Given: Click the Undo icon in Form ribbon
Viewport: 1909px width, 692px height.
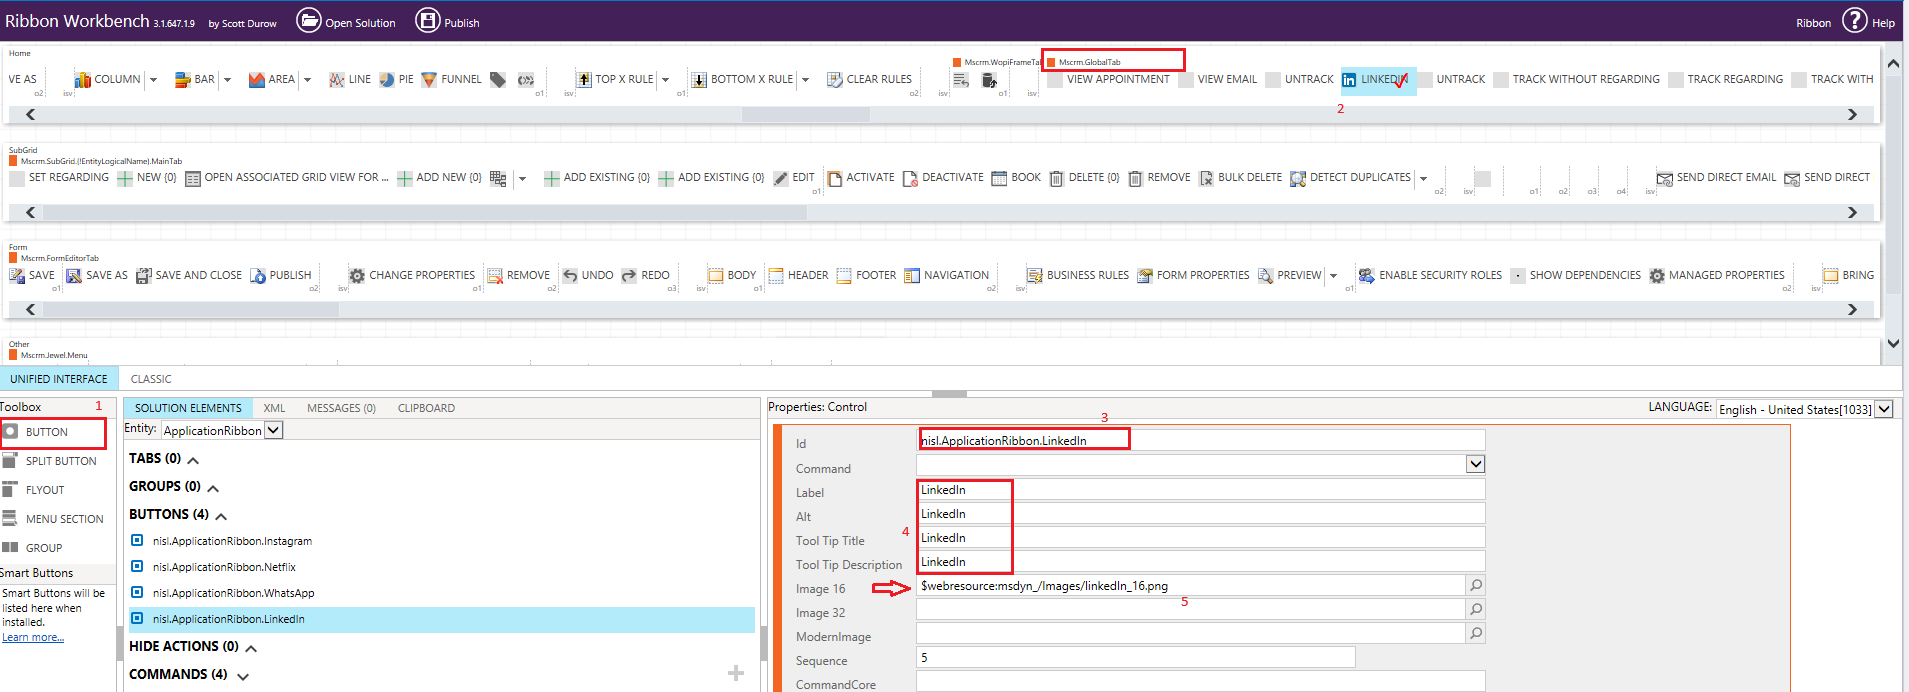Looking at the screenshot, I should pos(570,276).
